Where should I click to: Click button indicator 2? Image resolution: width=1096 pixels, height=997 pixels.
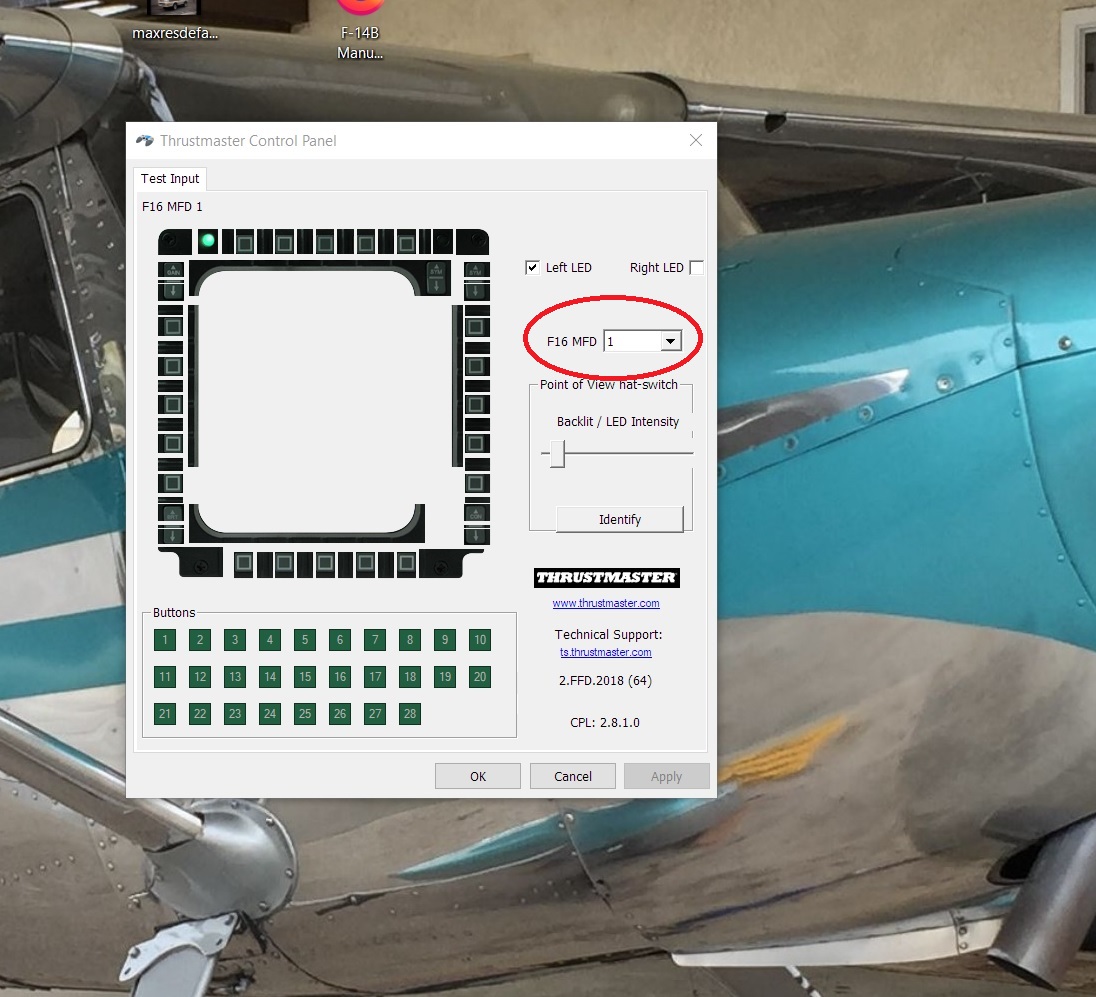coord(200,639)
